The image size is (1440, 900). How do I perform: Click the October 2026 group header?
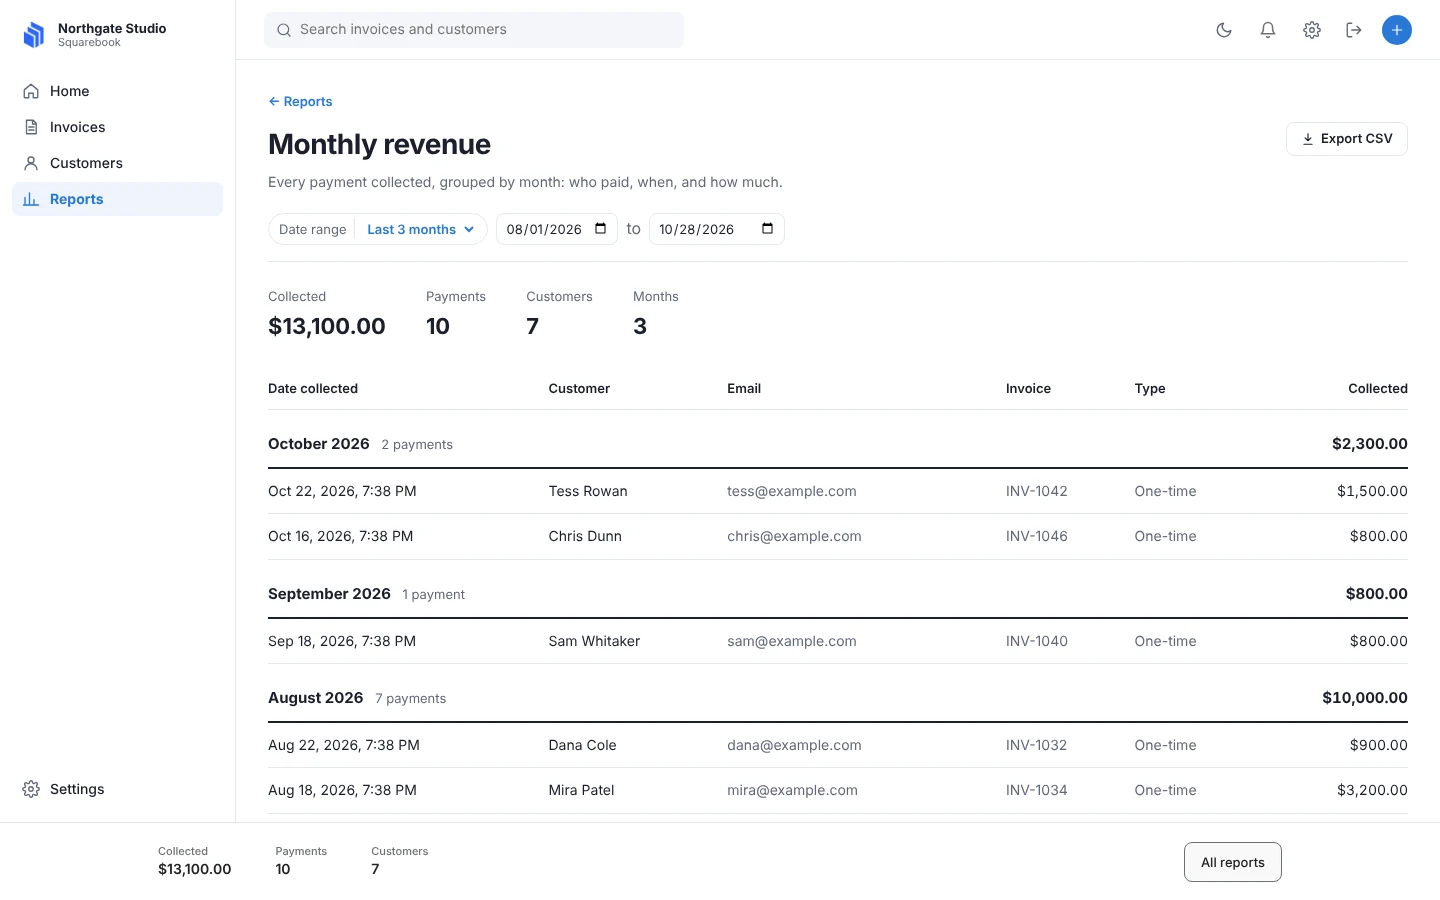click(838, 444)
